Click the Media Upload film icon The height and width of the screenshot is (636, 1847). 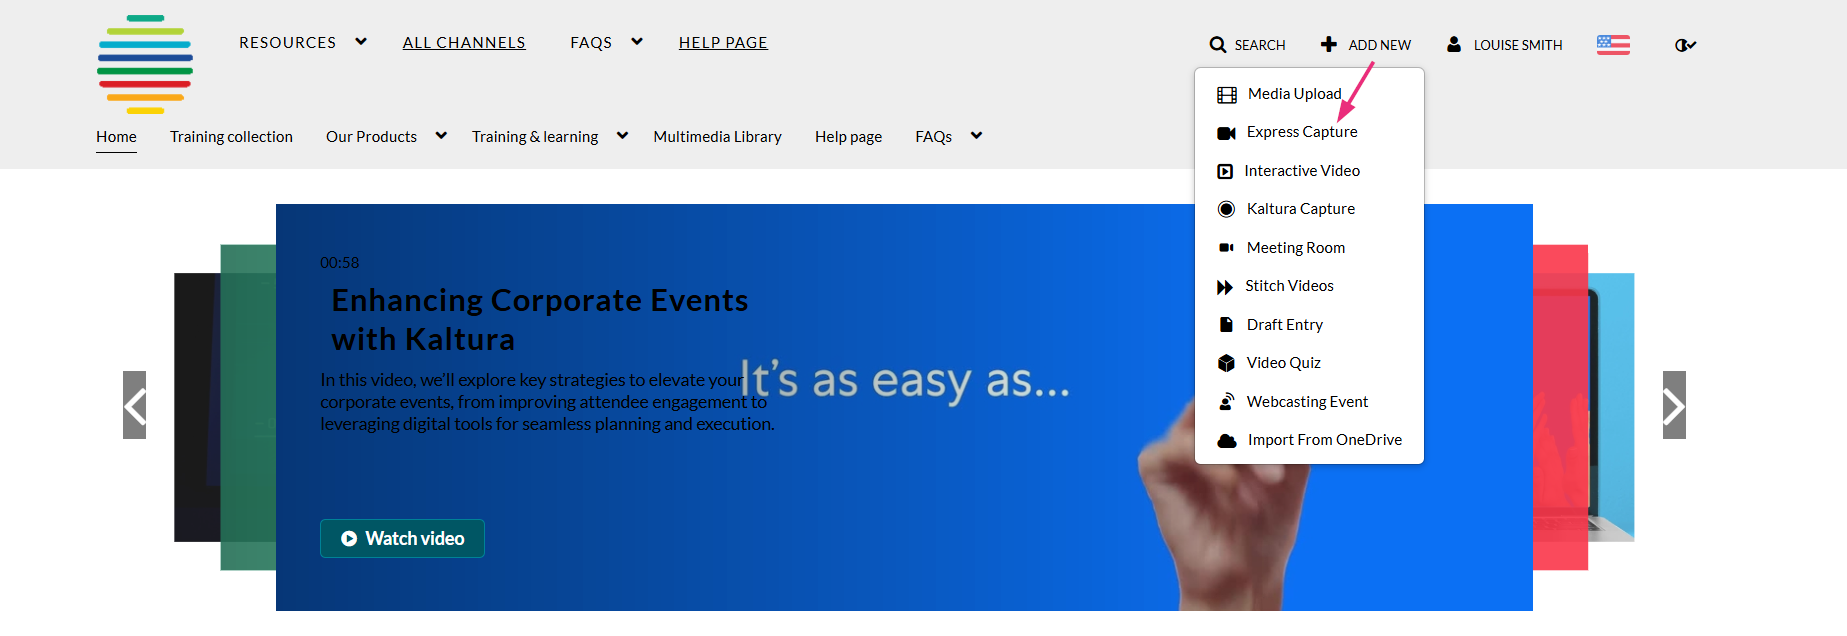pyautogui.click(x=1226, y=95)
